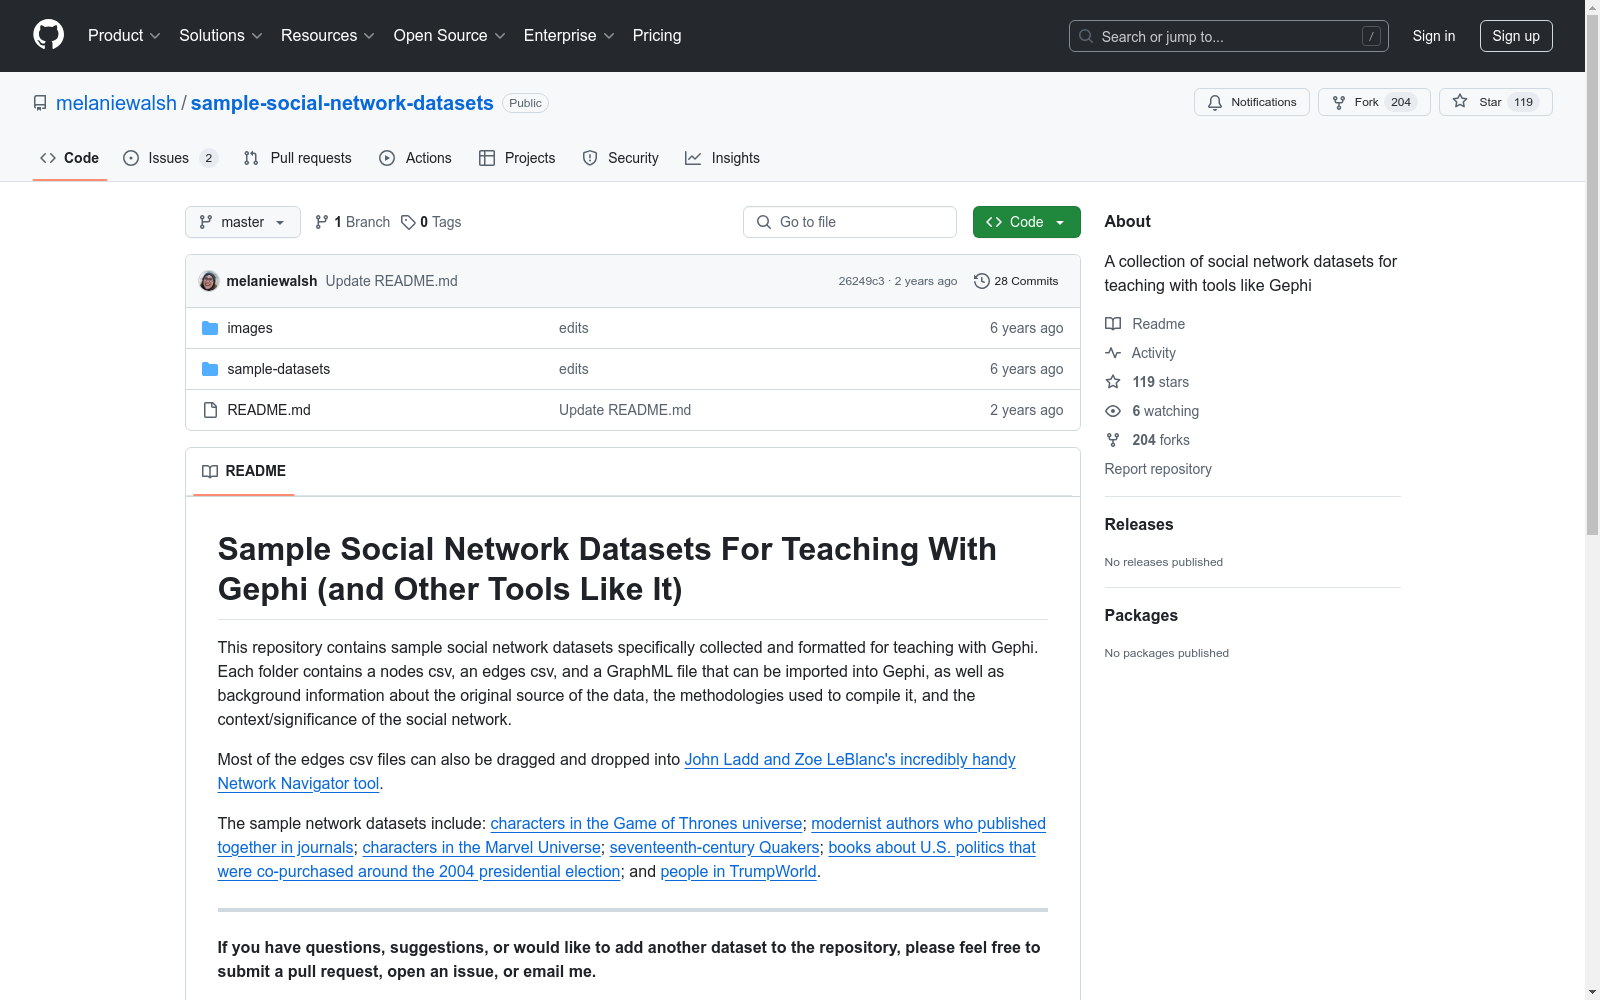Switch to the Issues tab
This screenshot has height=1000, width=1600.
point(170,158)
